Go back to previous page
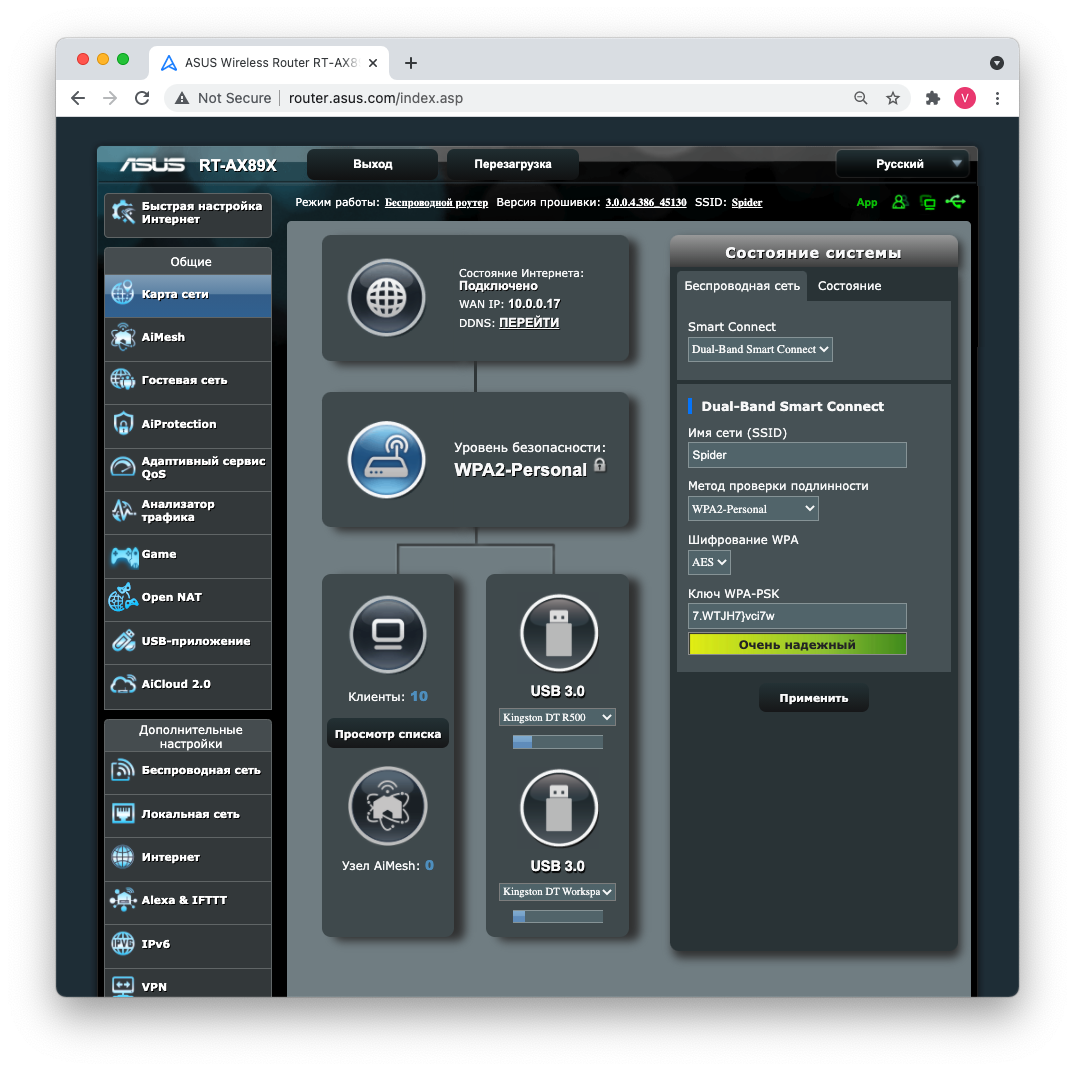Viewport: 1075px width, 1071px height. (x=78, y=98)
